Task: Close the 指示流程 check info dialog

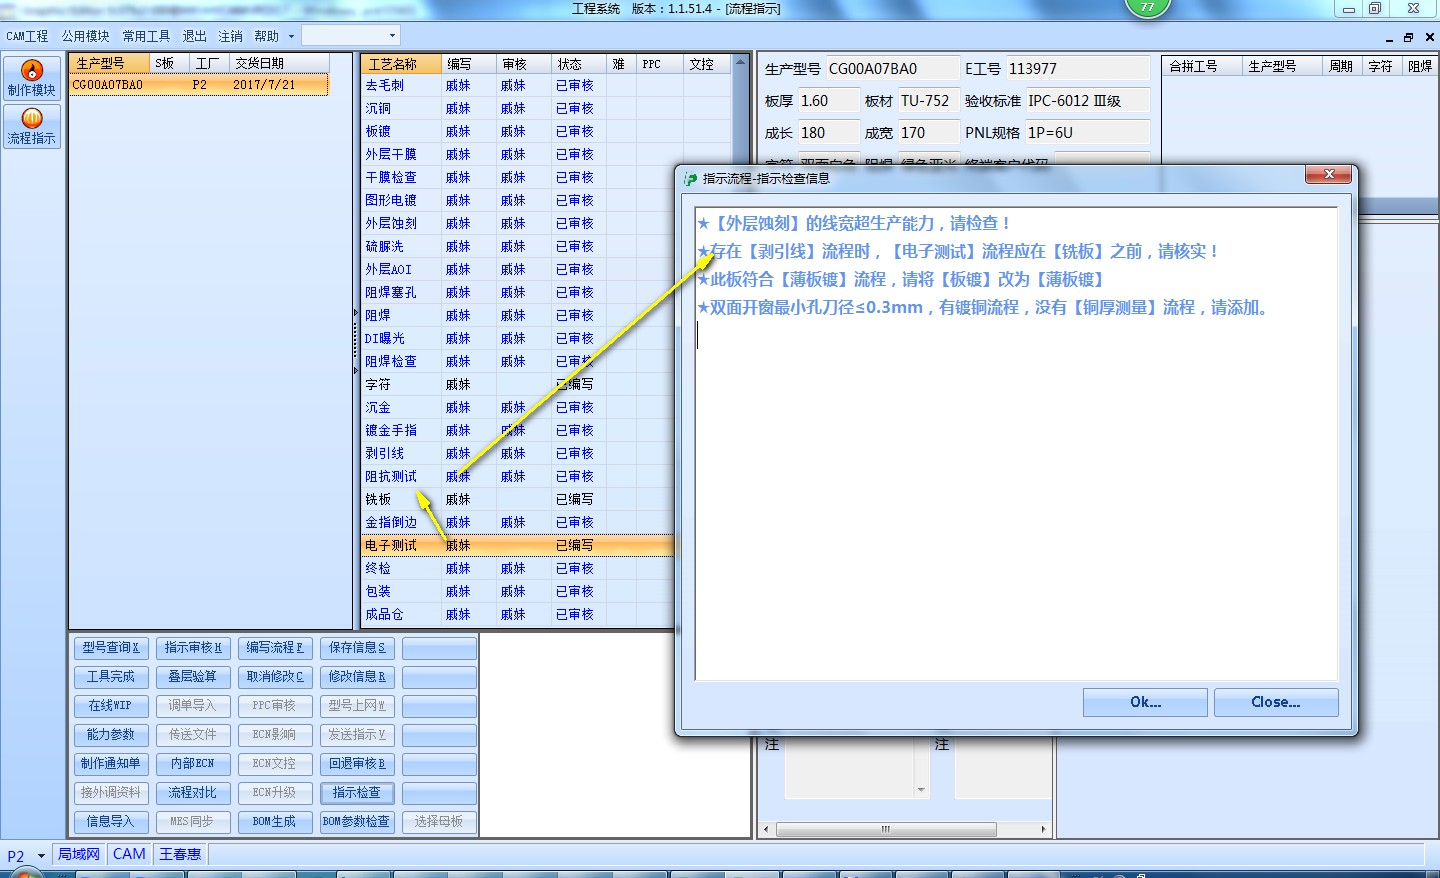Action: tap(1329, 174)
